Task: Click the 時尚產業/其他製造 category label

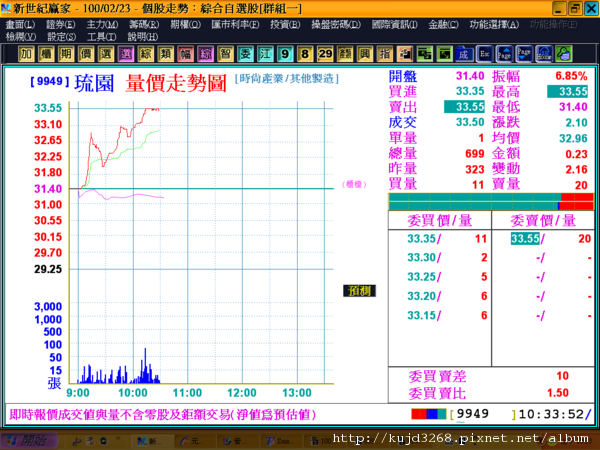Action: [287, 79]
